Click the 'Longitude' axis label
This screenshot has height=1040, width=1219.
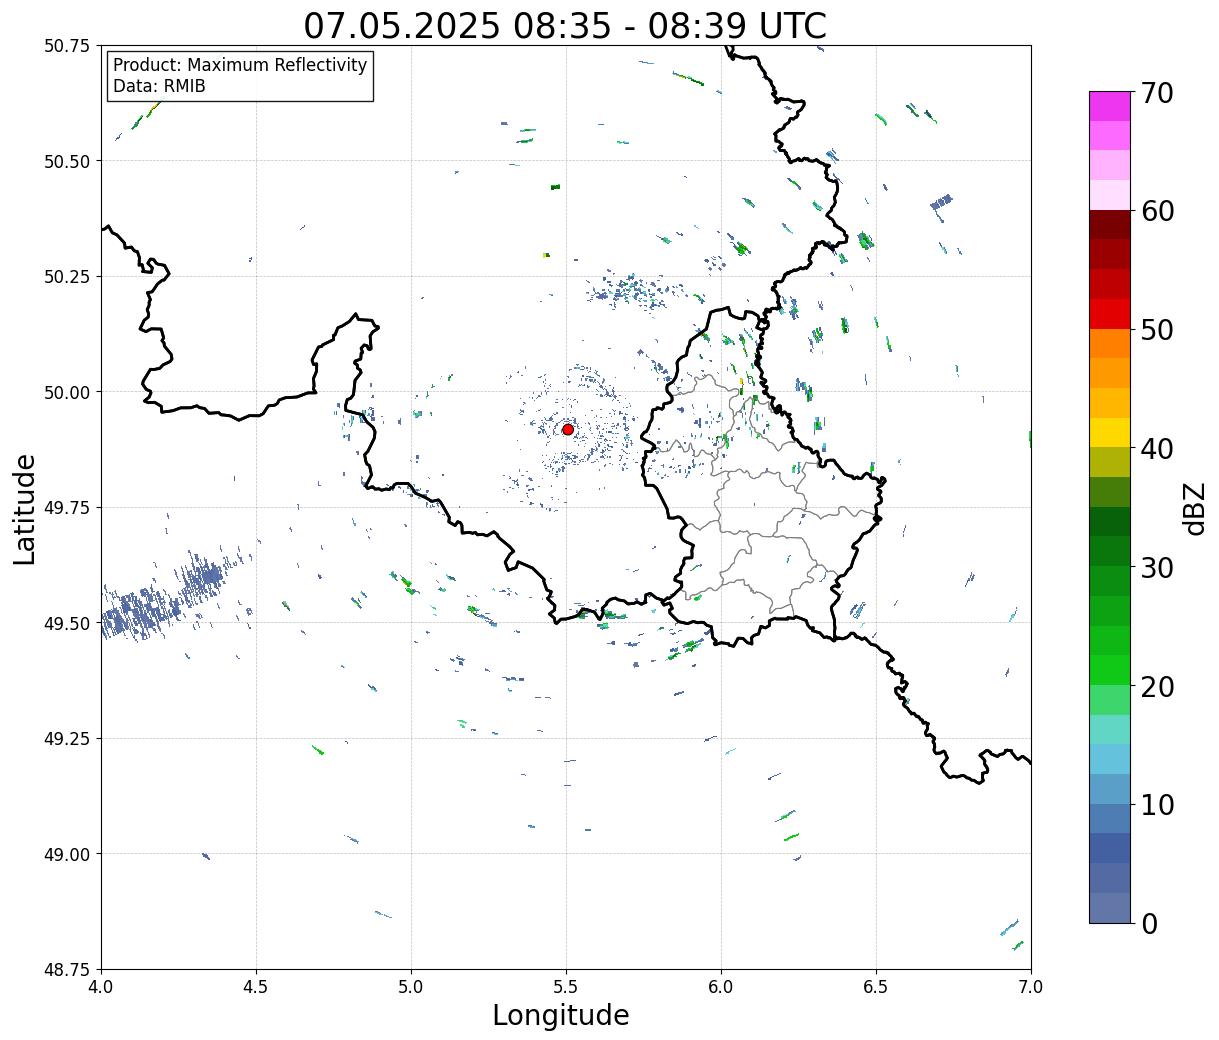click(561, 1015)
